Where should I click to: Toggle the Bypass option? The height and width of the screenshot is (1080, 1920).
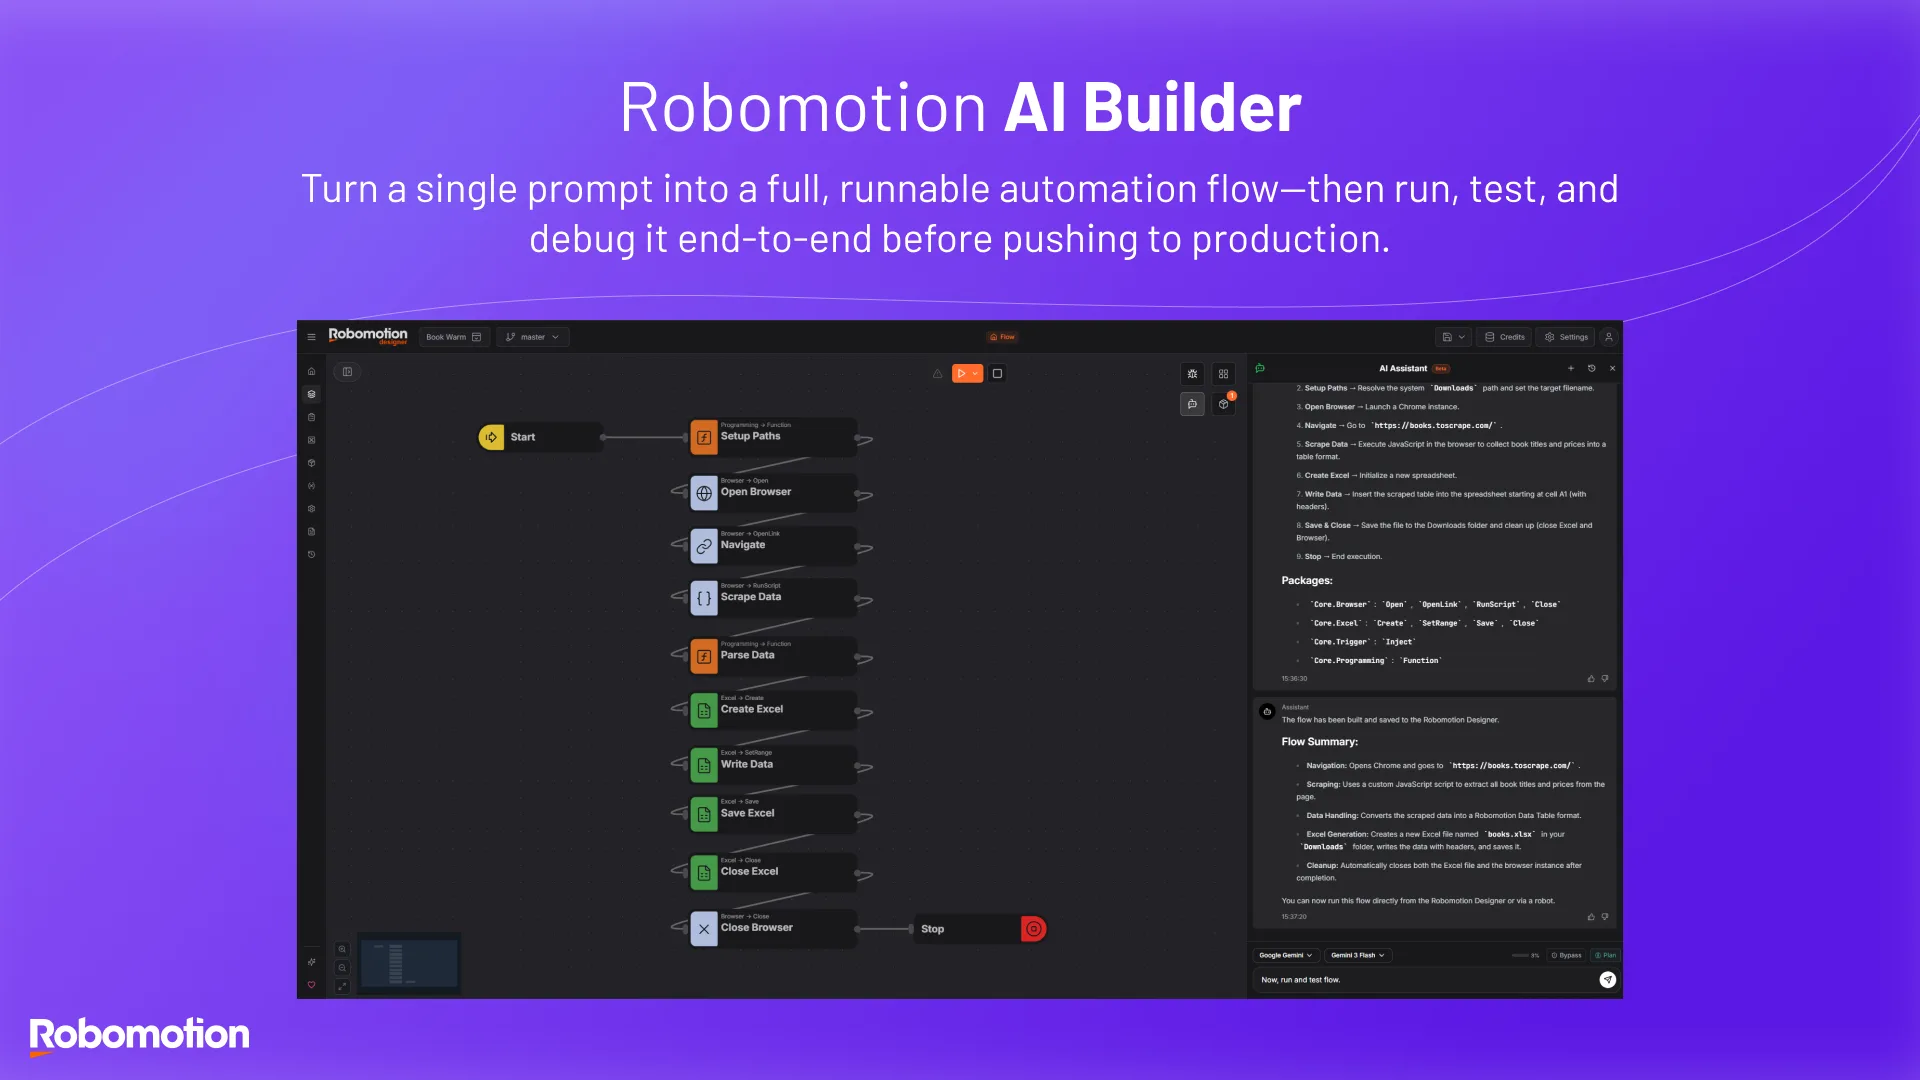pos(1566,955)
